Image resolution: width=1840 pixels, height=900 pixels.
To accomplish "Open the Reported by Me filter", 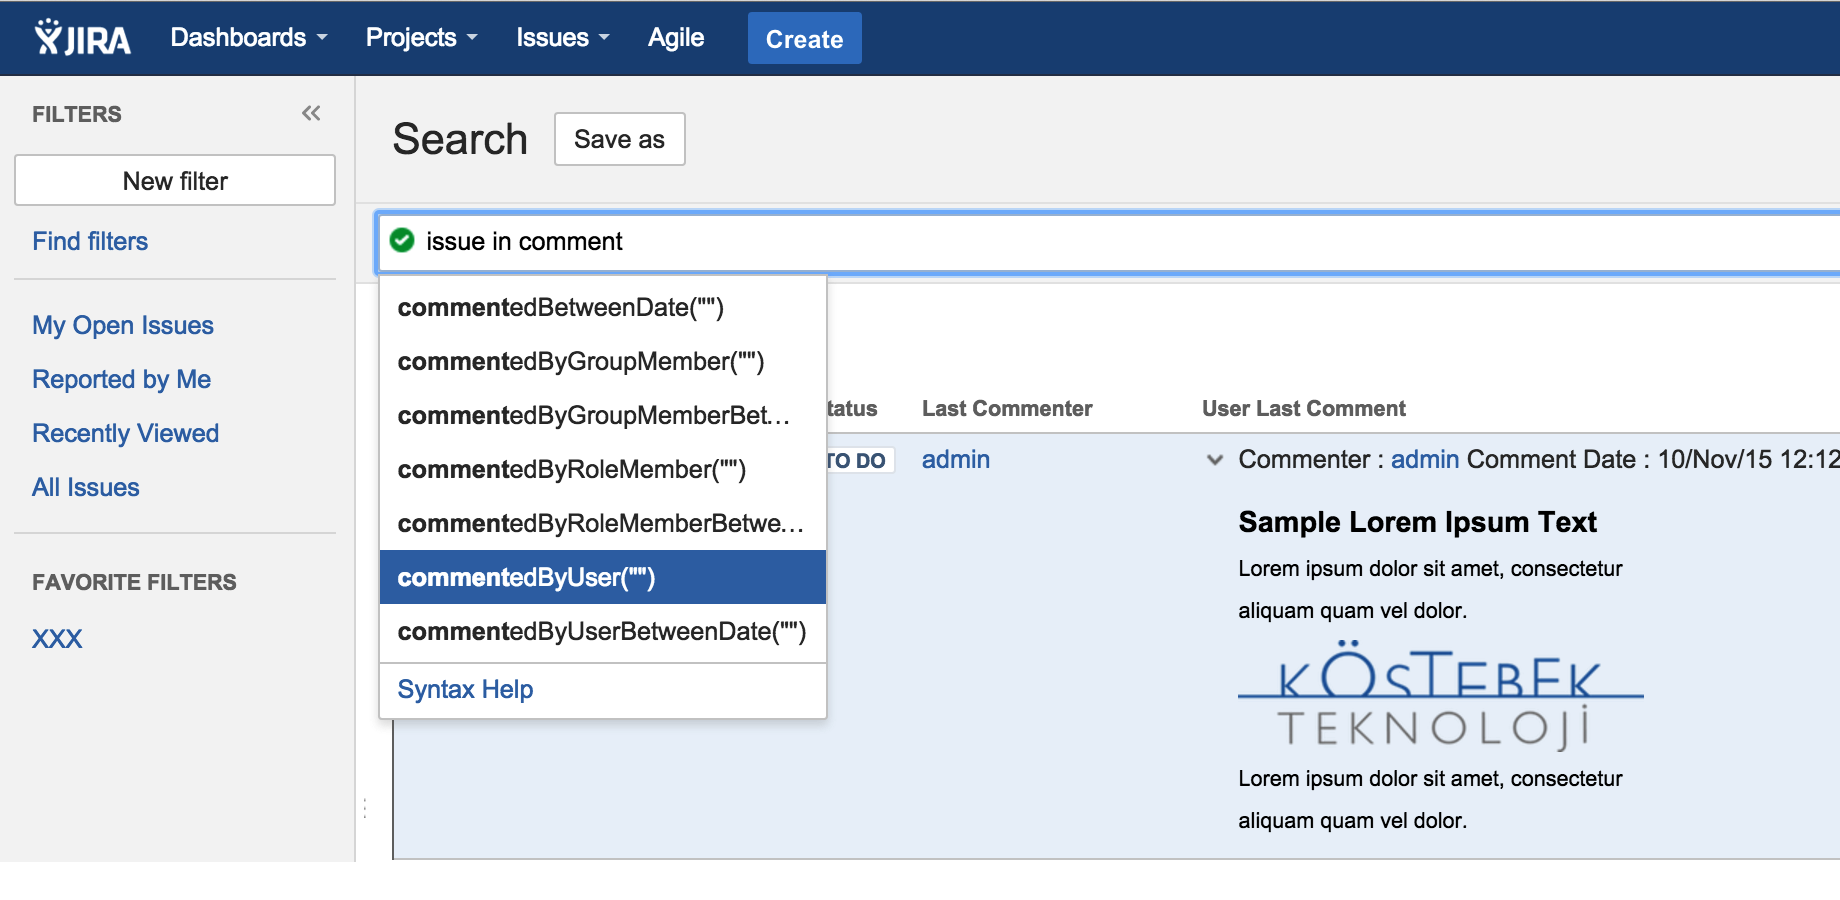I will 121,379.
